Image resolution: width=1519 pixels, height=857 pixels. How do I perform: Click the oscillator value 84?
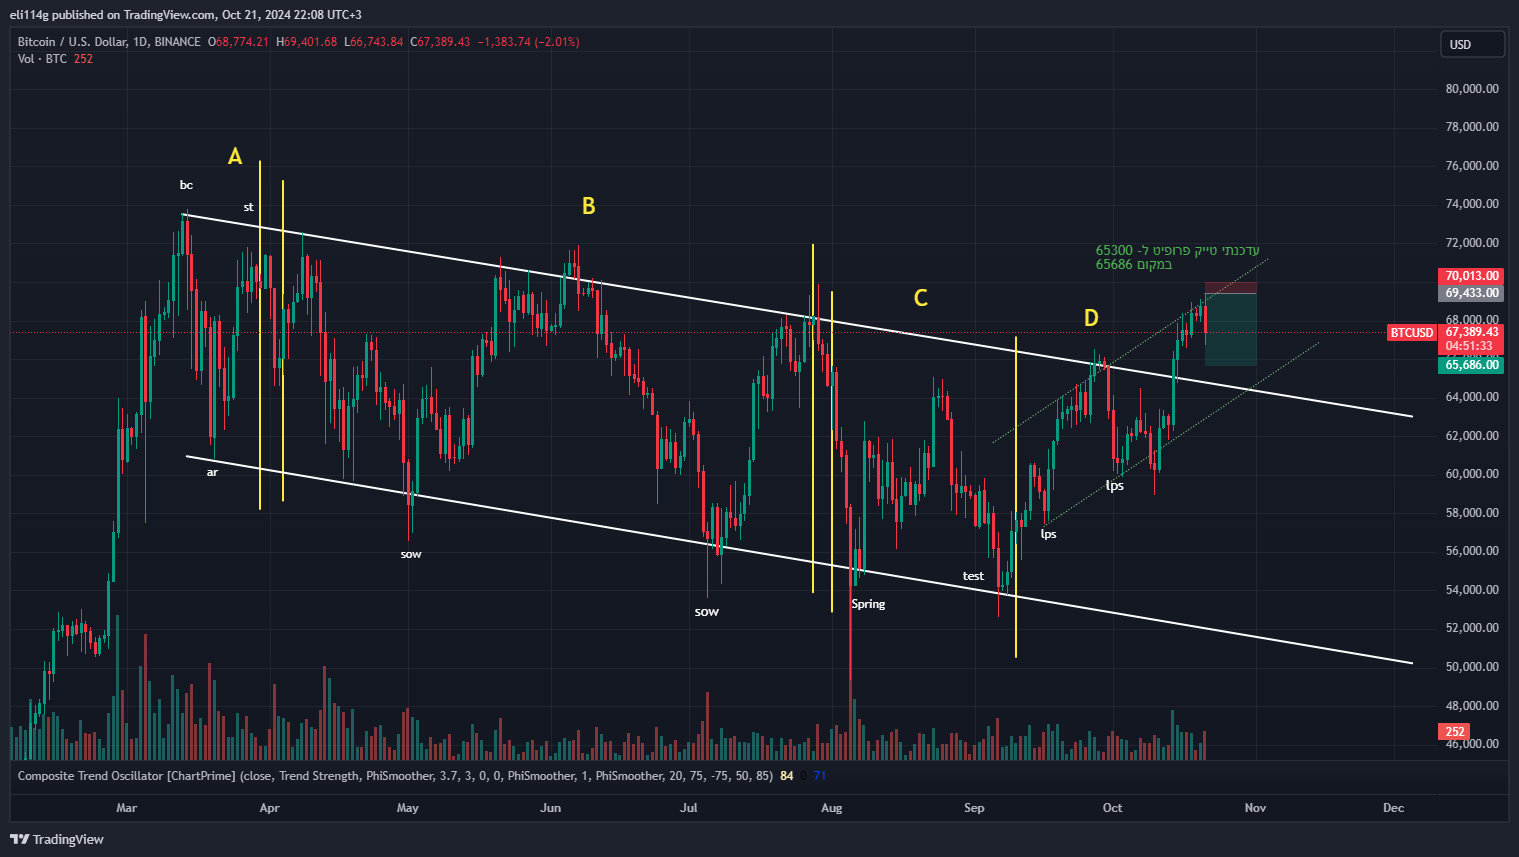click(787, 776)
